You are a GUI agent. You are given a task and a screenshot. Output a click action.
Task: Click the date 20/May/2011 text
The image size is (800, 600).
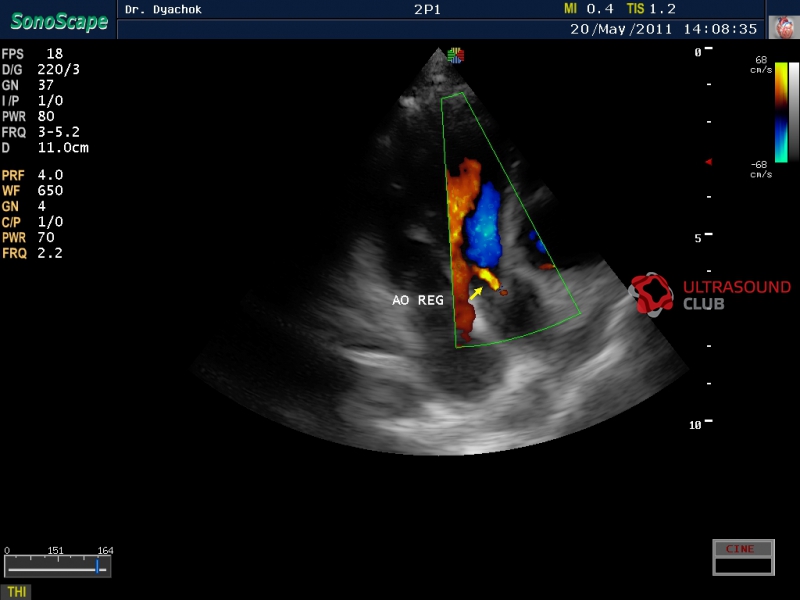click(x=621, y=29)
